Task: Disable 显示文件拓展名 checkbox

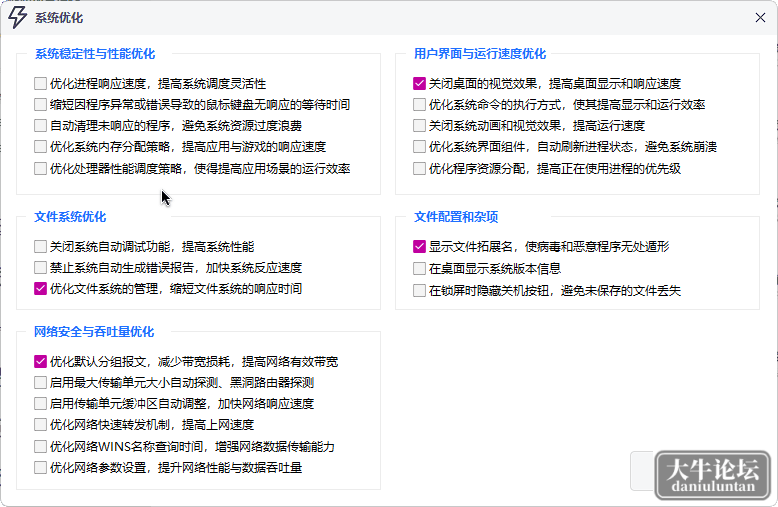Action: tap(419, 247)
